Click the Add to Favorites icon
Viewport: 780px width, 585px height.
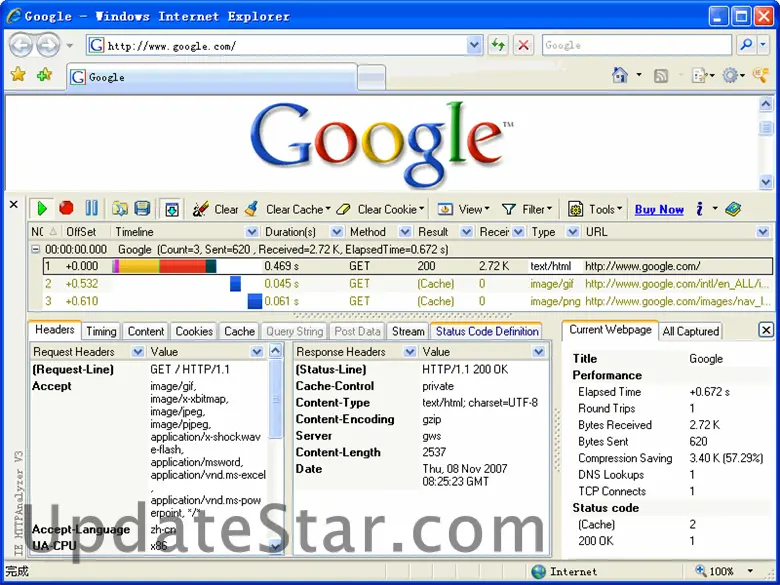pyautogui.click(x=44, y=75)
